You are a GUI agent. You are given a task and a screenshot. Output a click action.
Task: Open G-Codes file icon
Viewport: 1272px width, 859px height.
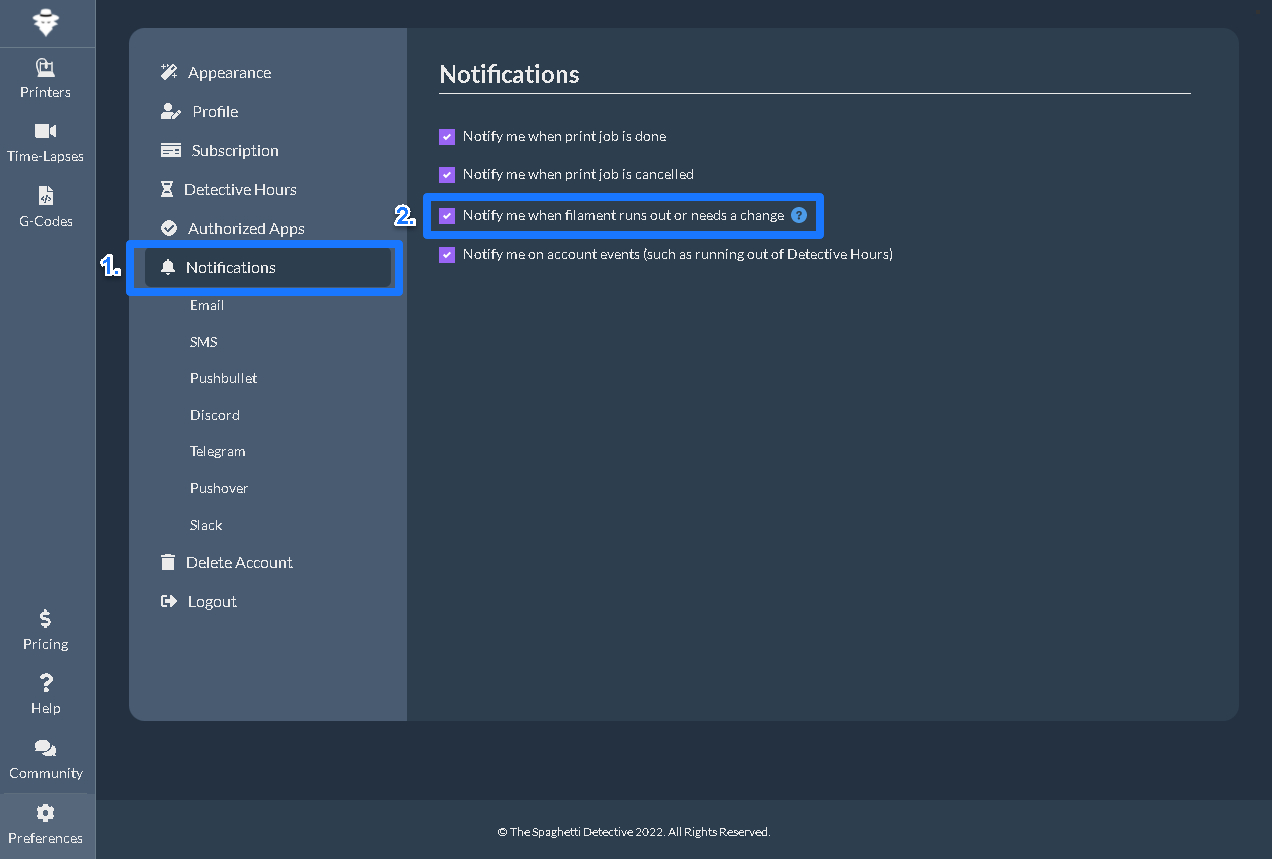coord(46,196)
